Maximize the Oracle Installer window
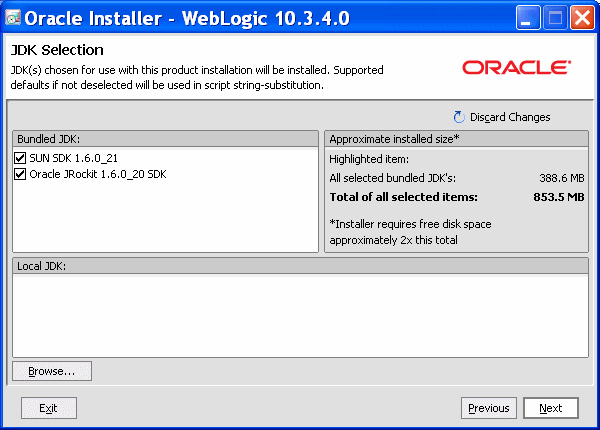 pos(555,18)
